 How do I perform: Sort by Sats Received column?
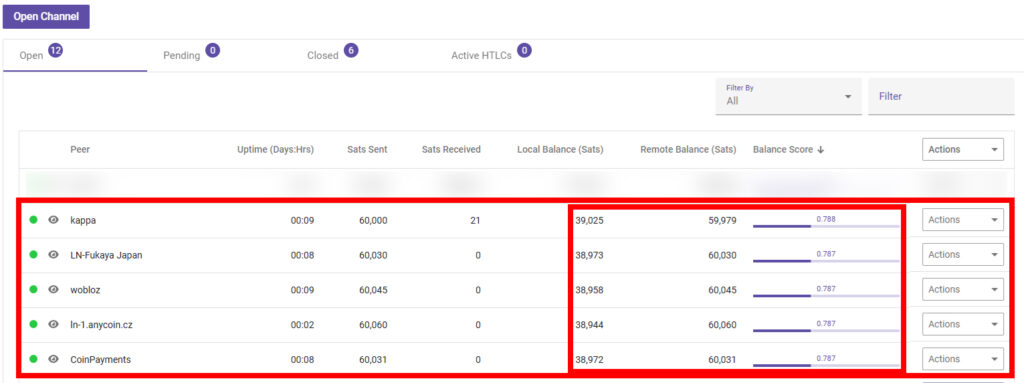[451, 150]
